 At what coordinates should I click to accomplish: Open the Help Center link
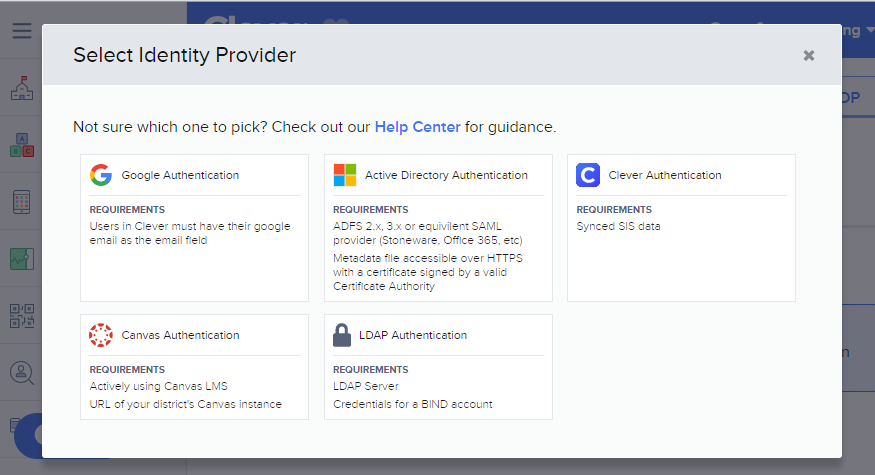(x=417, y=127)
